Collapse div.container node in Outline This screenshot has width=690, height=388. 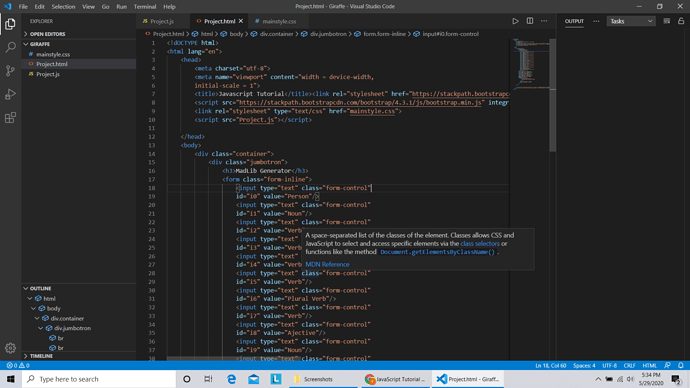point(37,318)
